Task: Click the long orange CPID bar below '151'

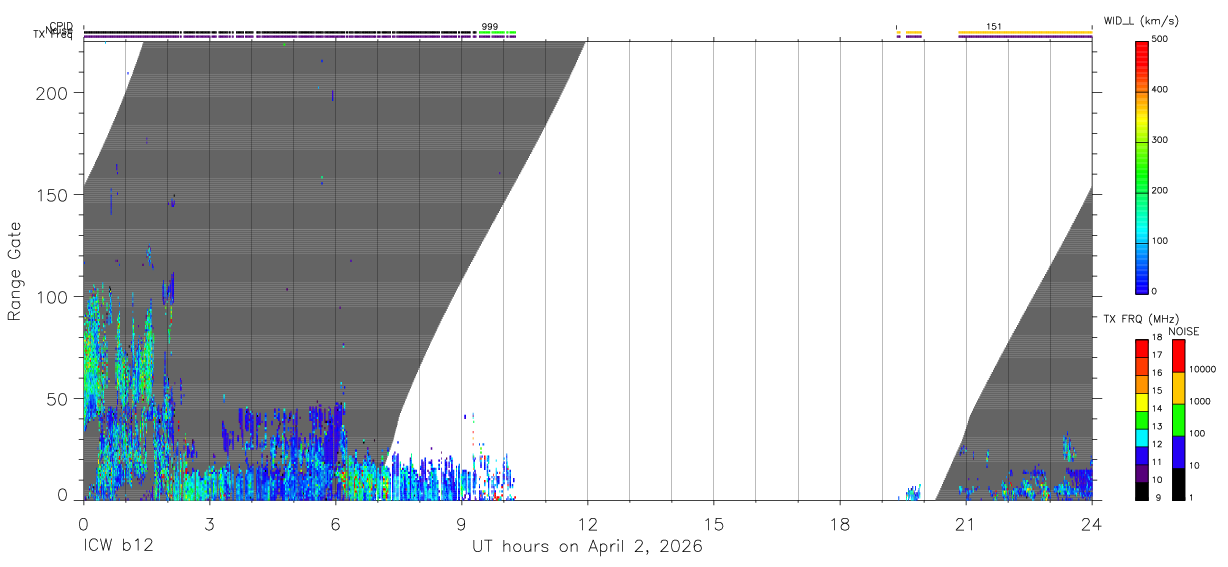Action: [x=1025, y=33]
